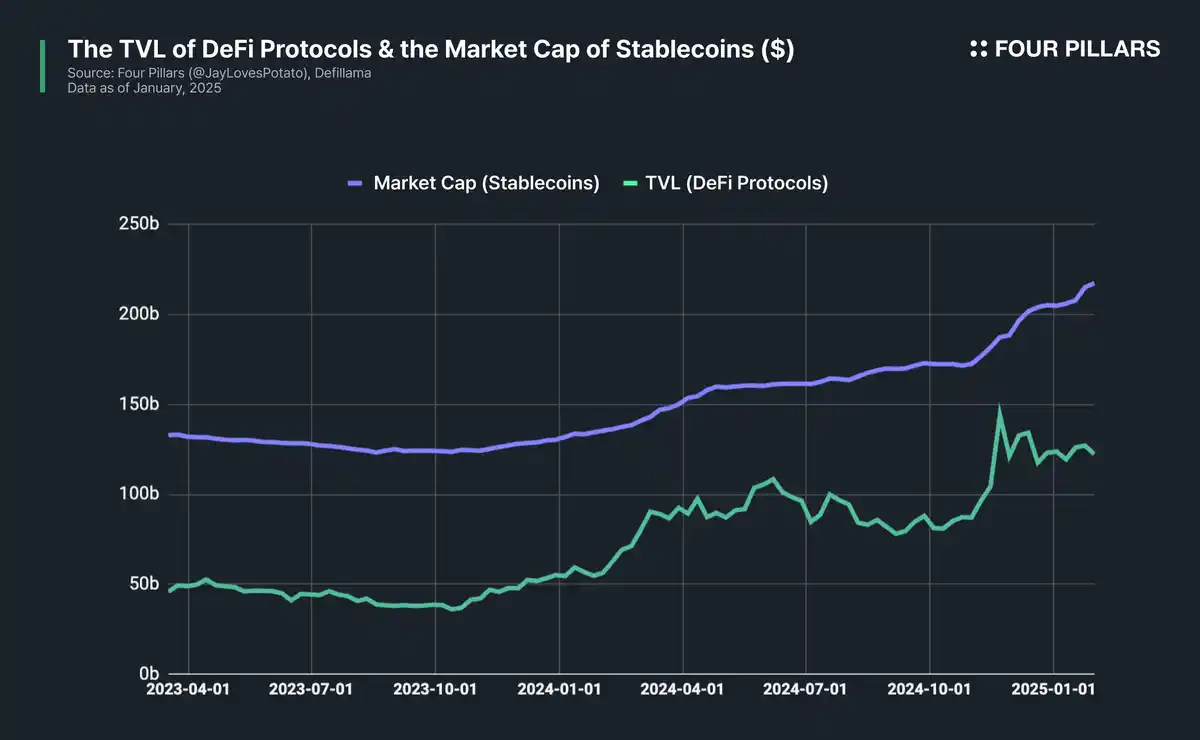1200x740 pixels.
Task: Select the 2023-10-01 x-axis date label
Action: click(436, 689)
